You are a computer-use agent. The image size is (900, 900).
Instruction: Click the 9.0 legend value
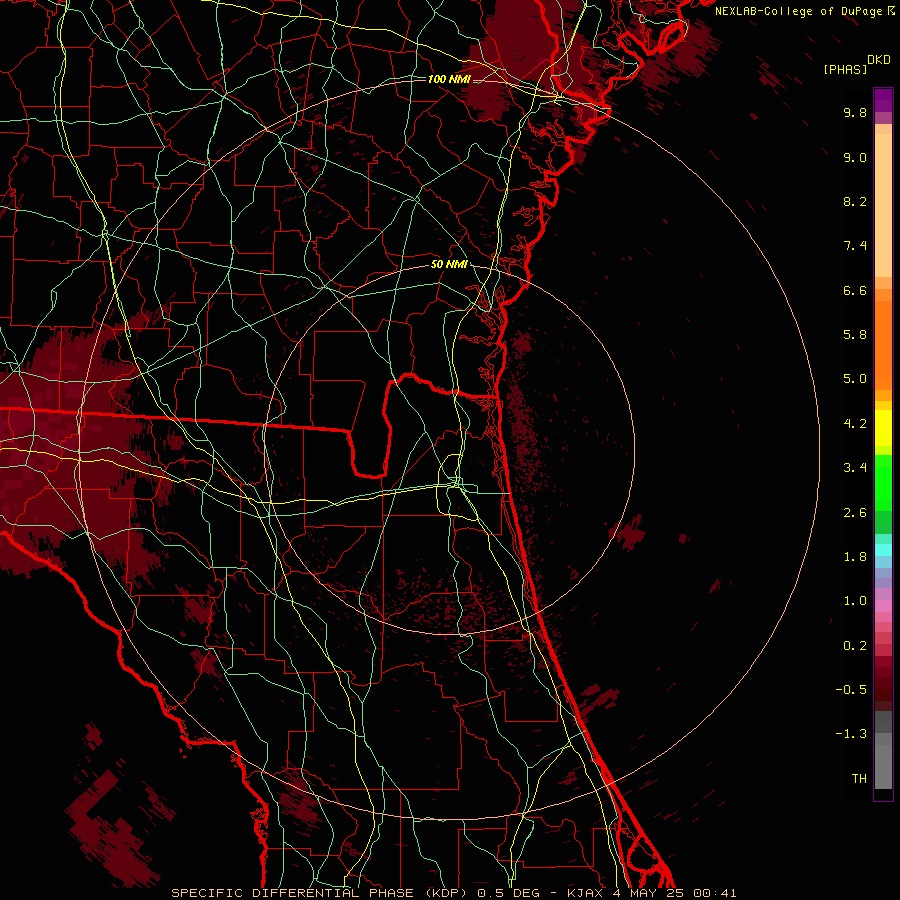855,157
